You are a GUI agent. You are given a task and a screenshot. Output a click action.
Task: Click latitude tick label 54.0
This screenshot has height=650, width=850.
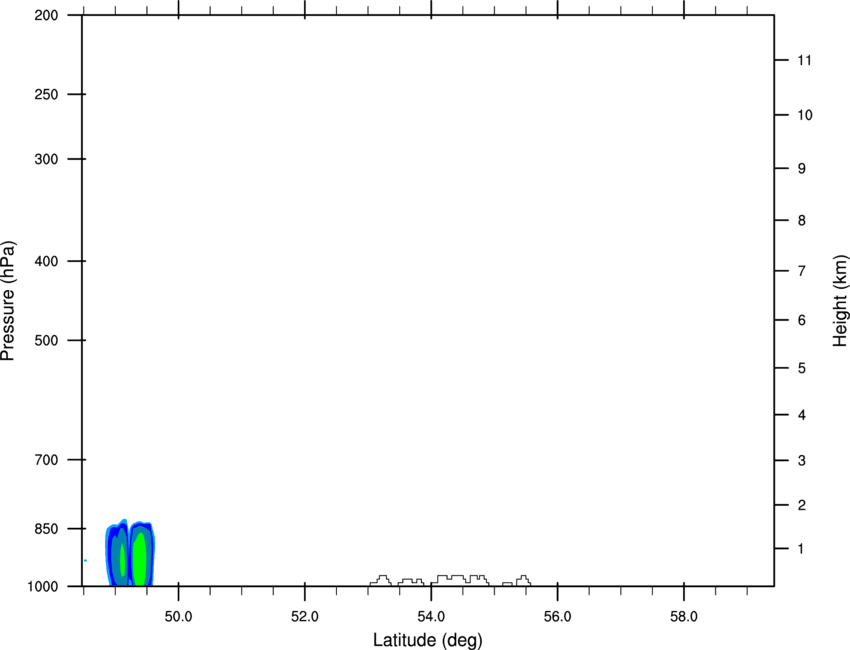point(431,617)
